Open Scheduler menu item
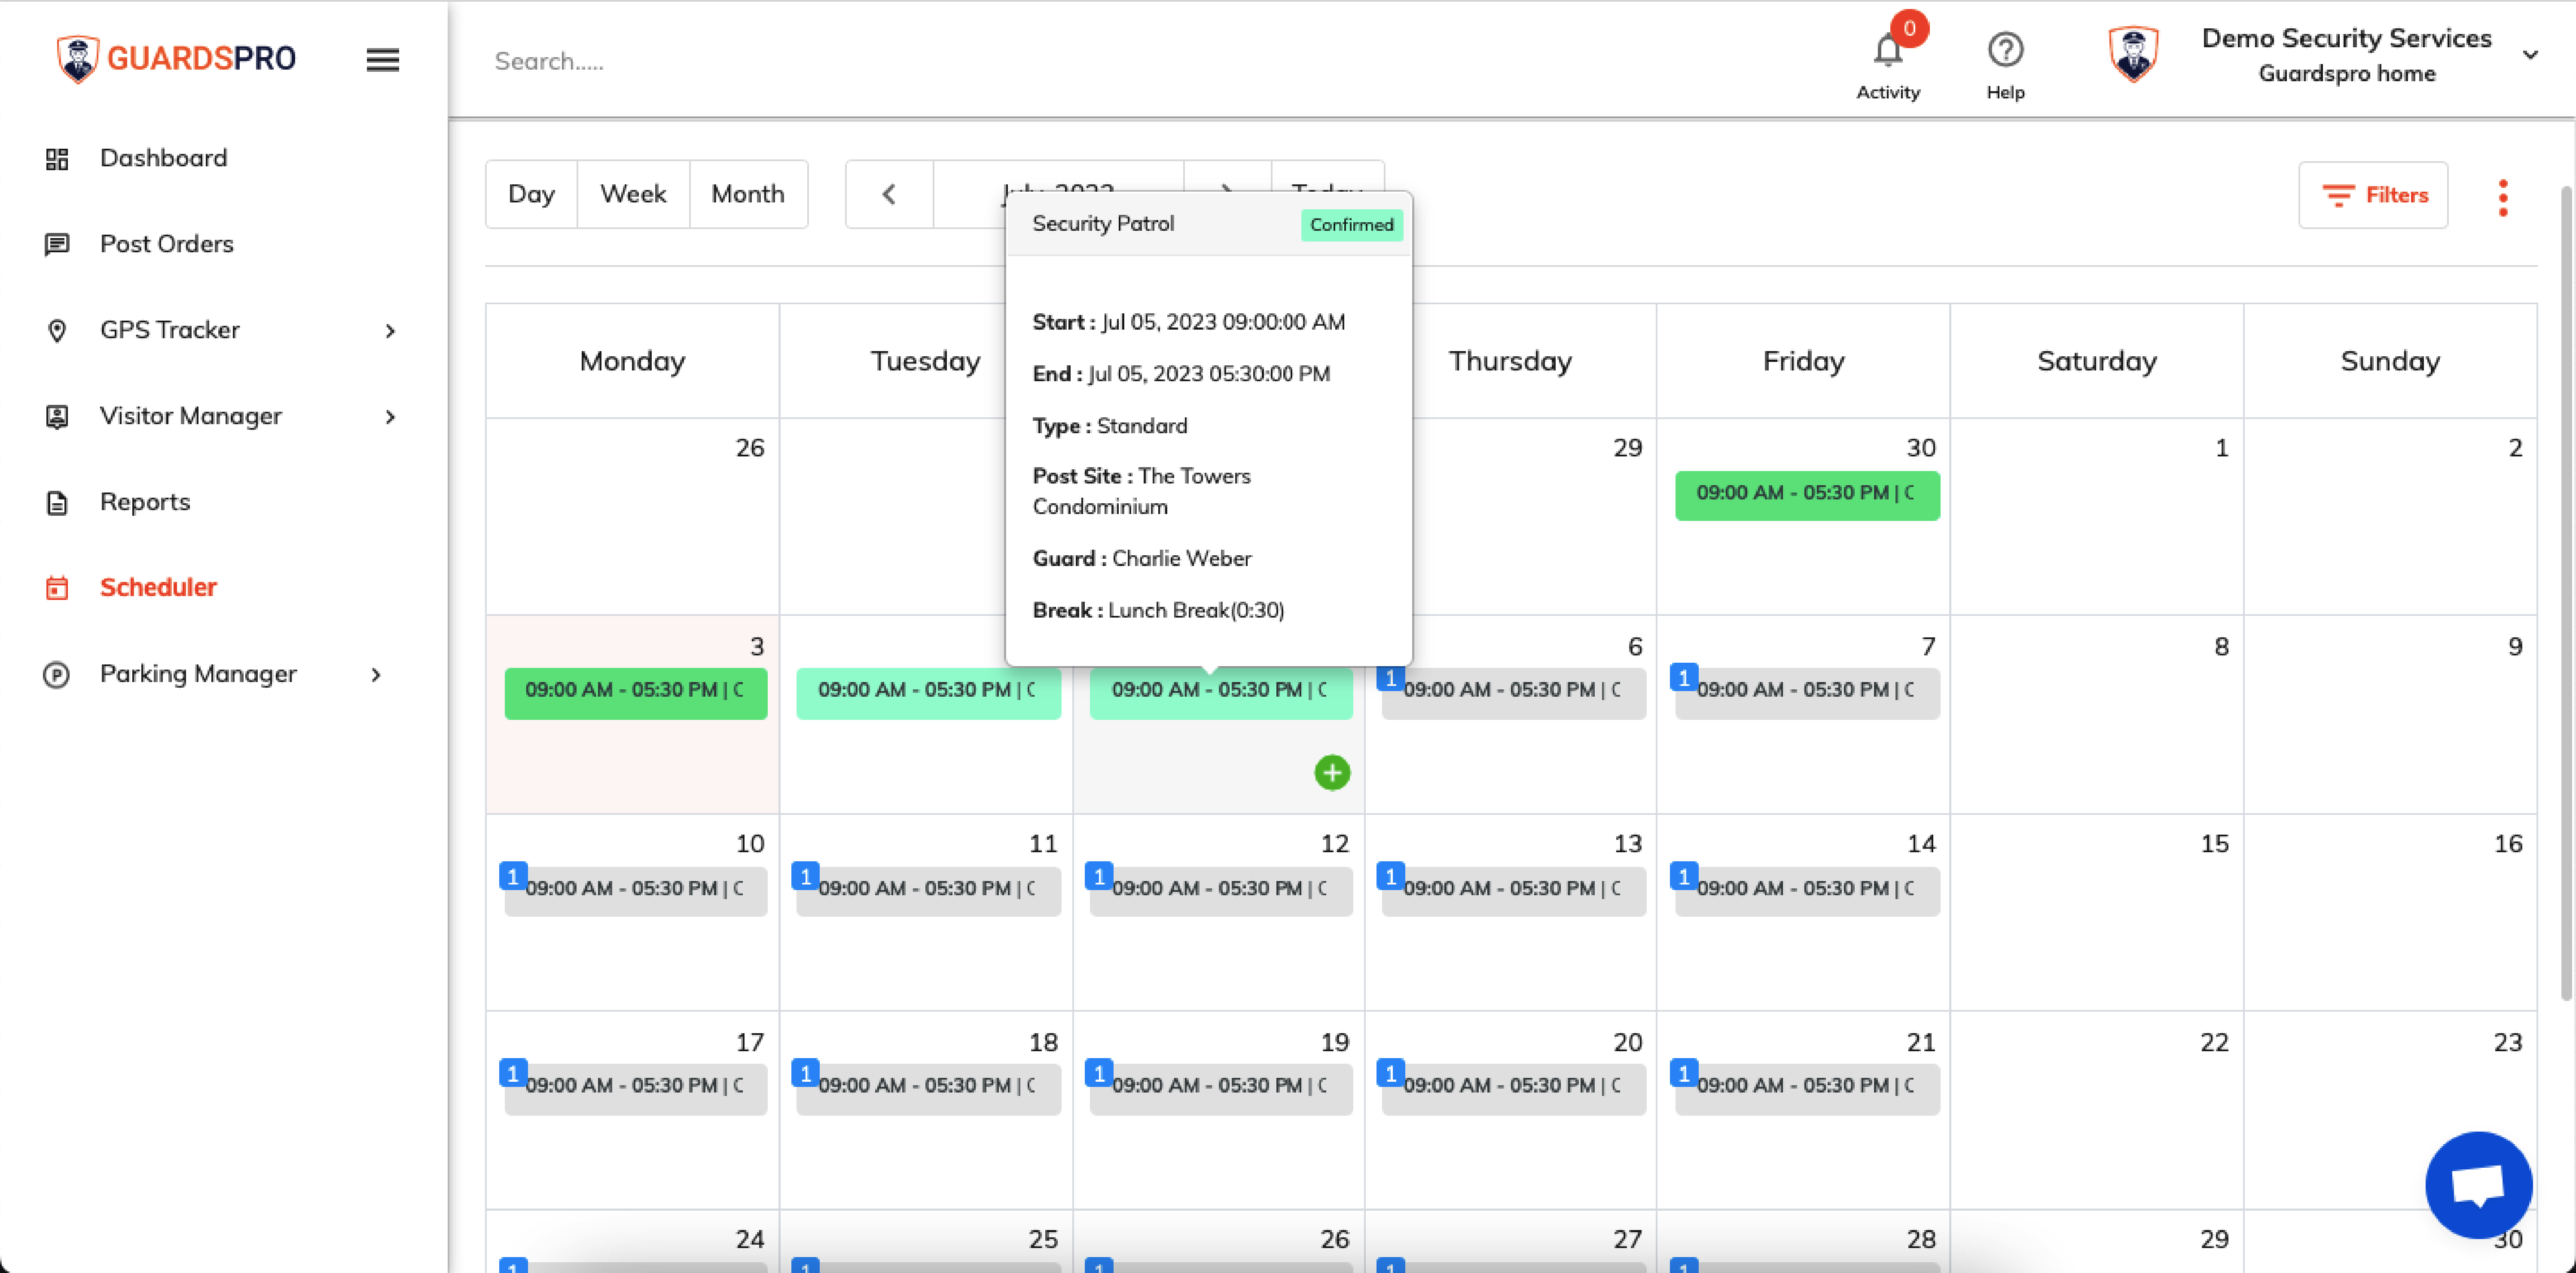This screenshot has height=1273, width=2576. (x=158, y=587)
